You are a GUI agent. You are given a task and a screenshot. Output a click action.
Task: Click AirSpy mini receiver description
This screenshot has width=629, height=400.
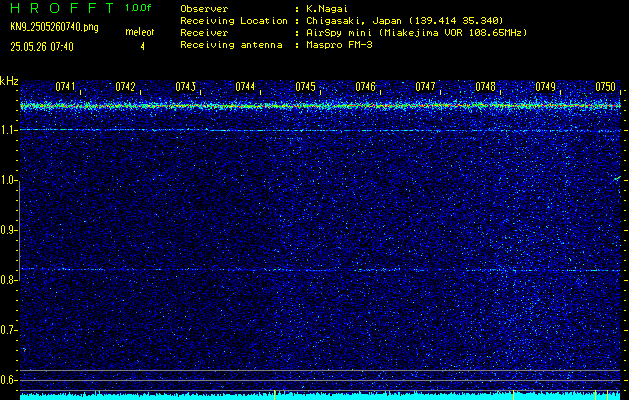(417, 33)
